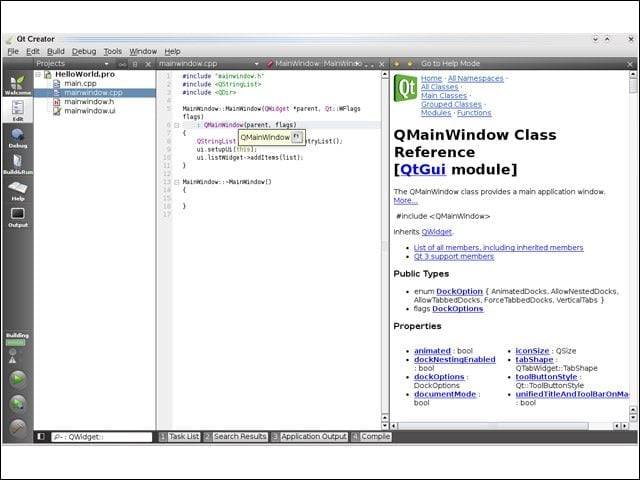Follow the QWidget inherits link

coord(436,232)
